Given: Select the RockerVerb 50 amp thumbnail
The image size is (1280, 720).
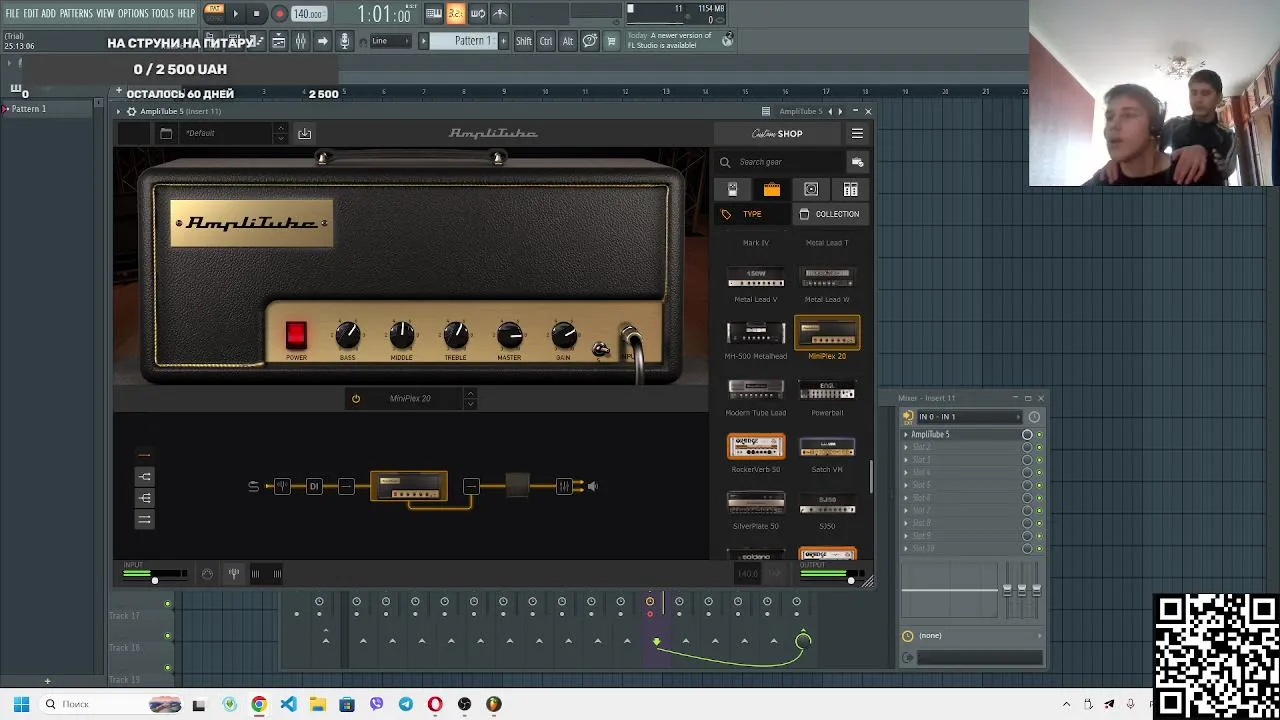Looking at the screenshot, I should 756,447.
